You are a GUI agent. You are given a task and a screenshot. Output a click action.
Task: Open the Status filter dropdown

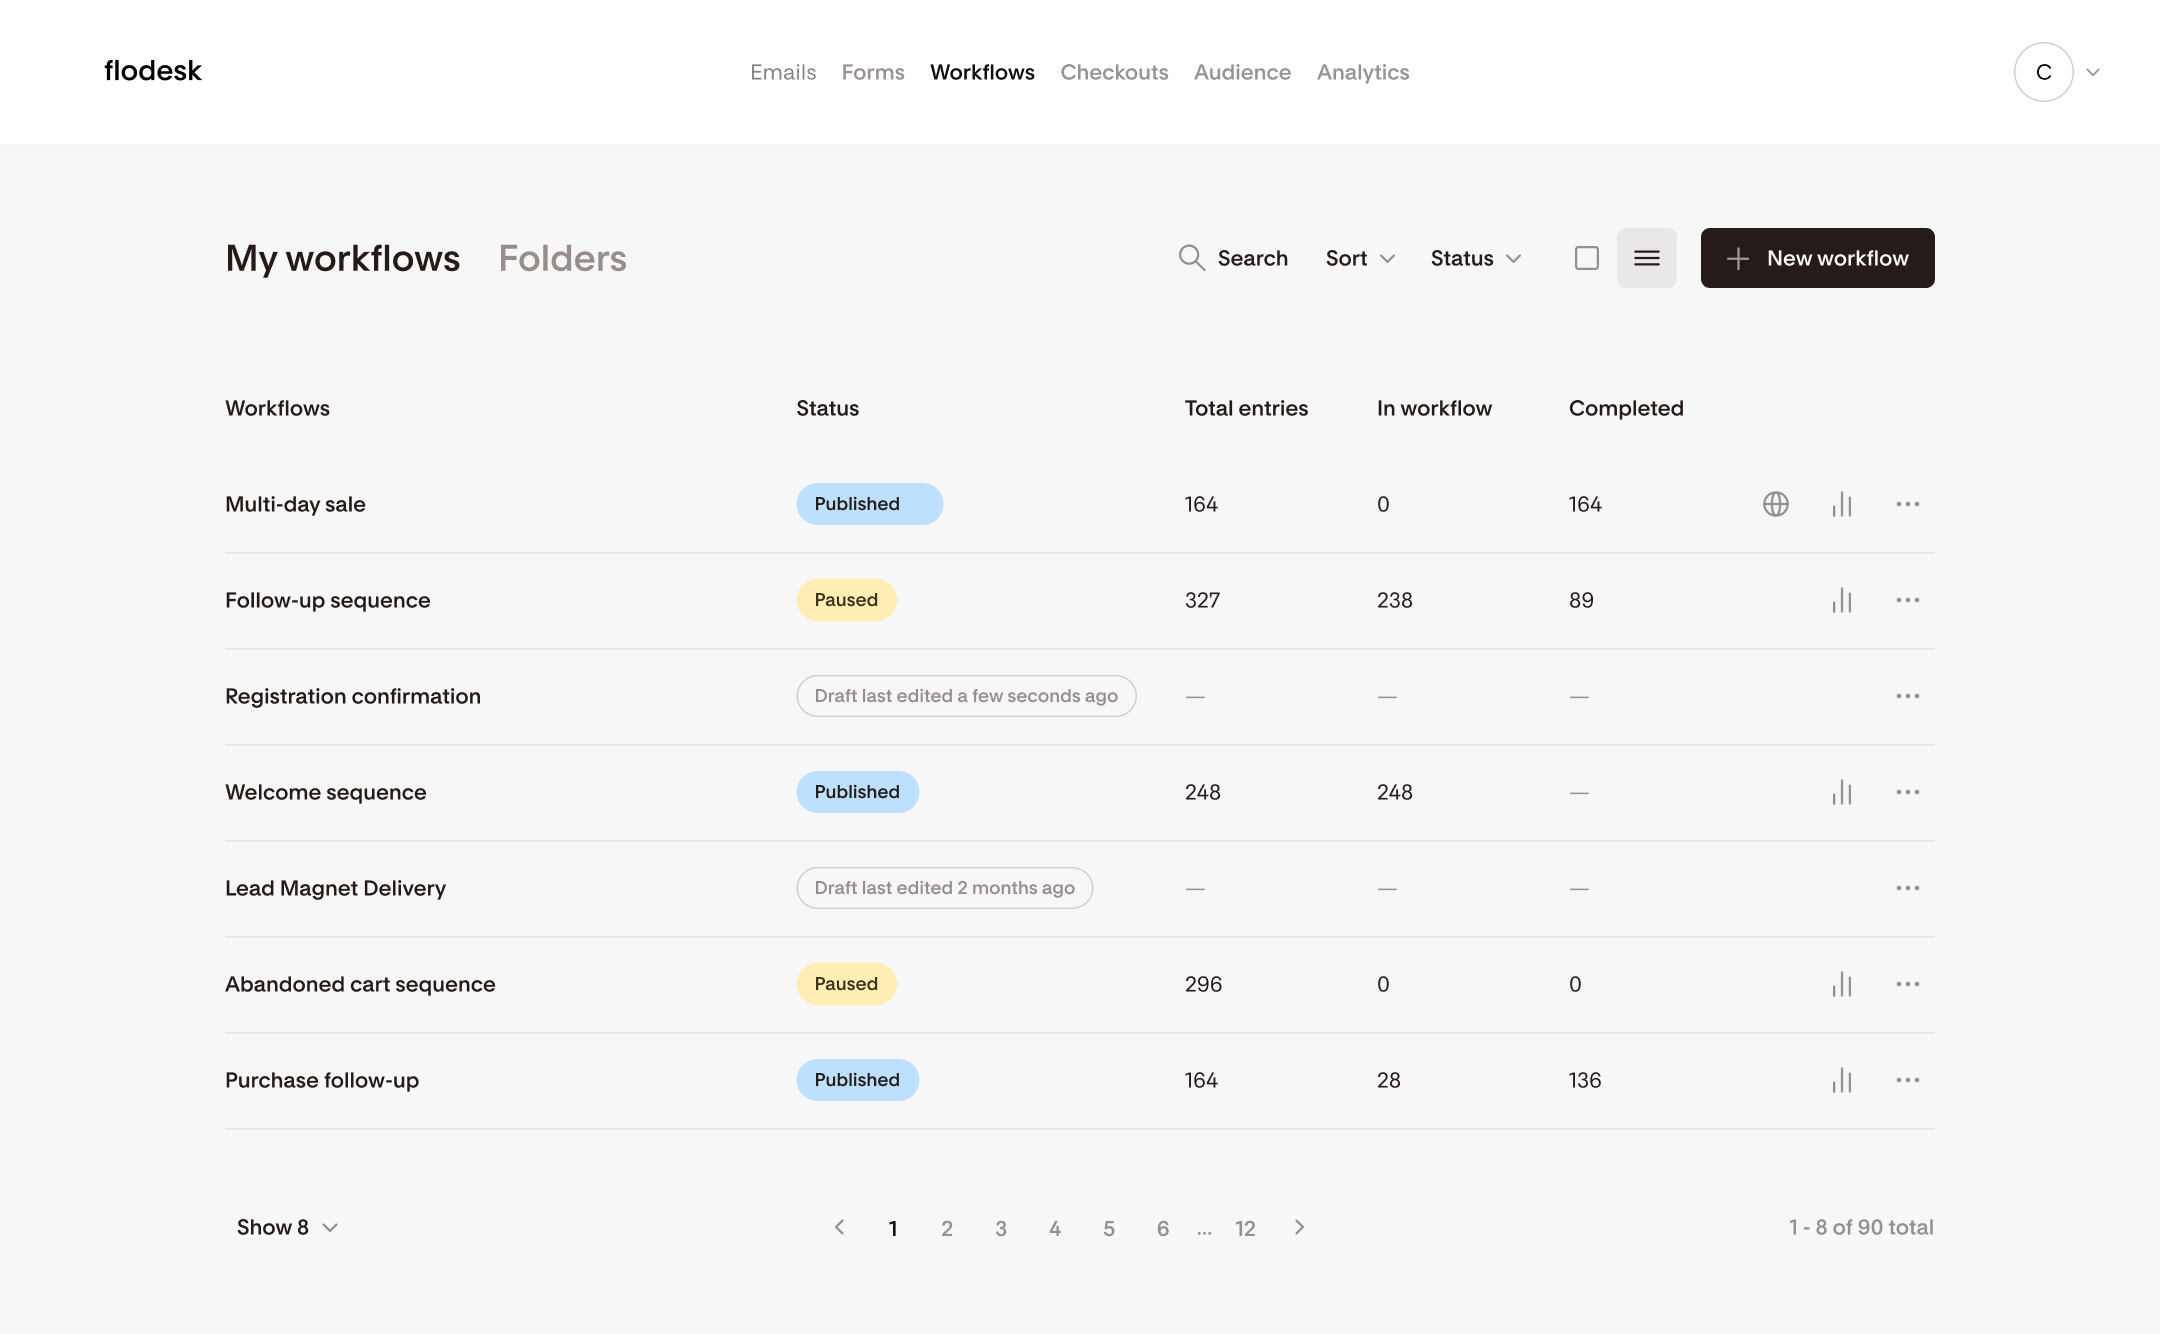pos(1475,258)
